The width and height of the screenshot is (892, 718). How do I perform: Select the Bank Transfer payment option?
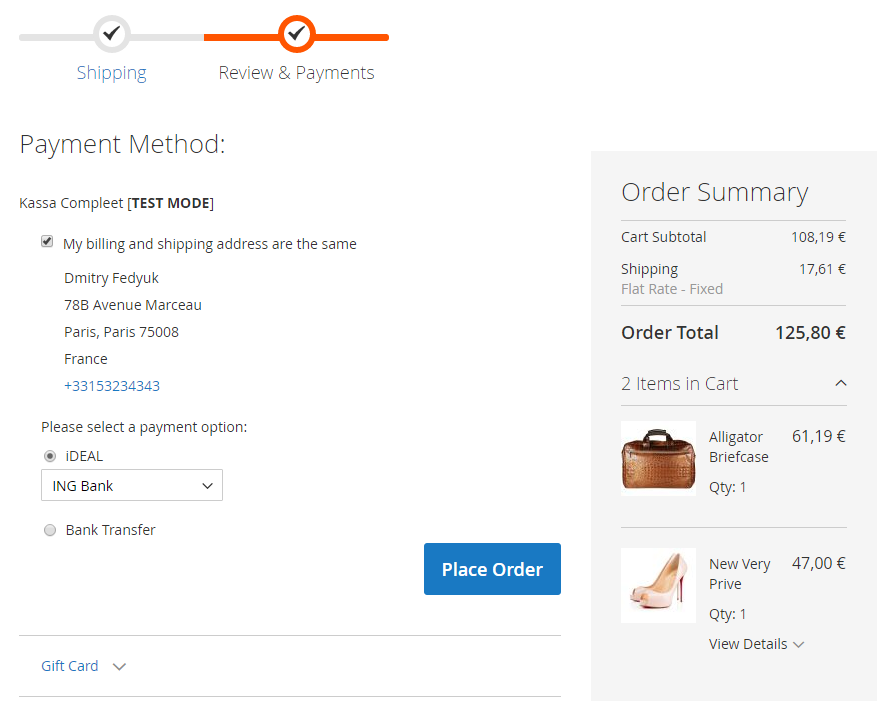tap(50, 530)
